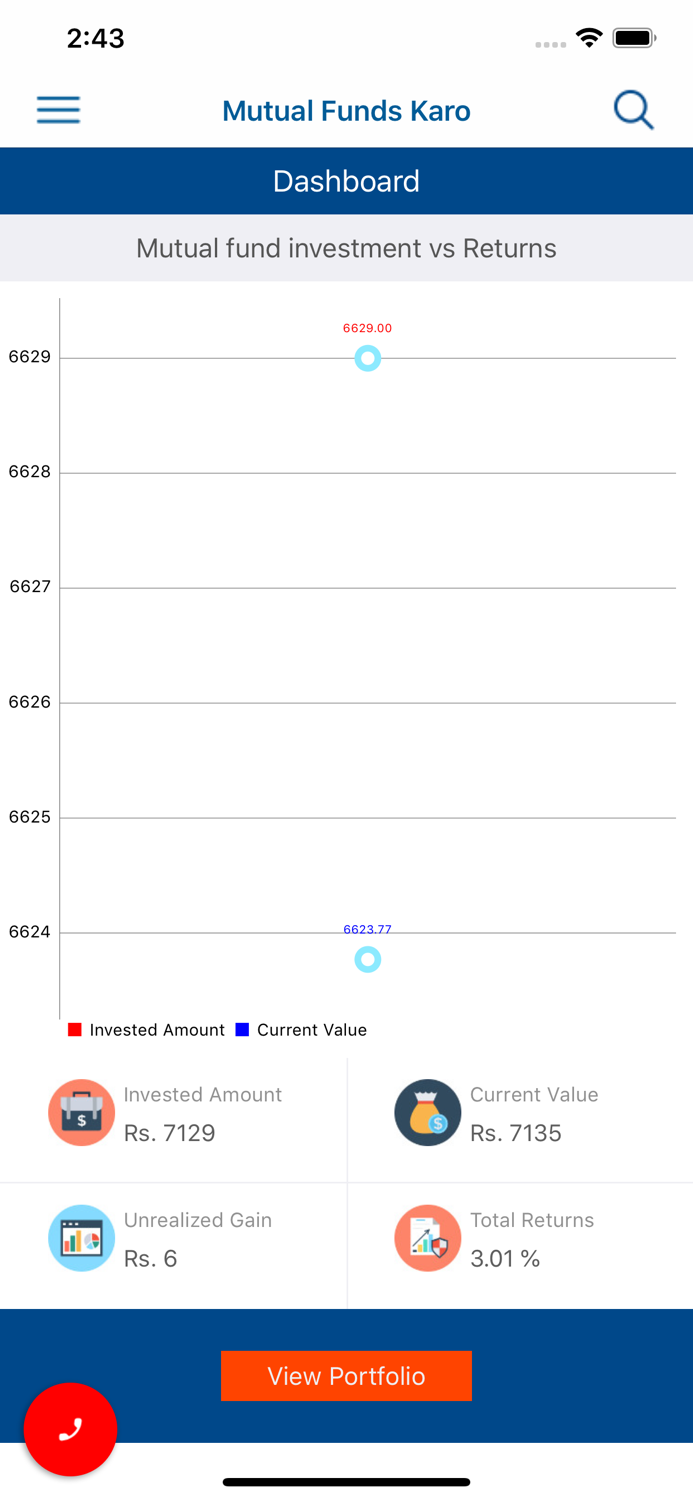Click the red Invested Amount color square
Viewport: 693px width, 1500px height.
coord(75,1029)
